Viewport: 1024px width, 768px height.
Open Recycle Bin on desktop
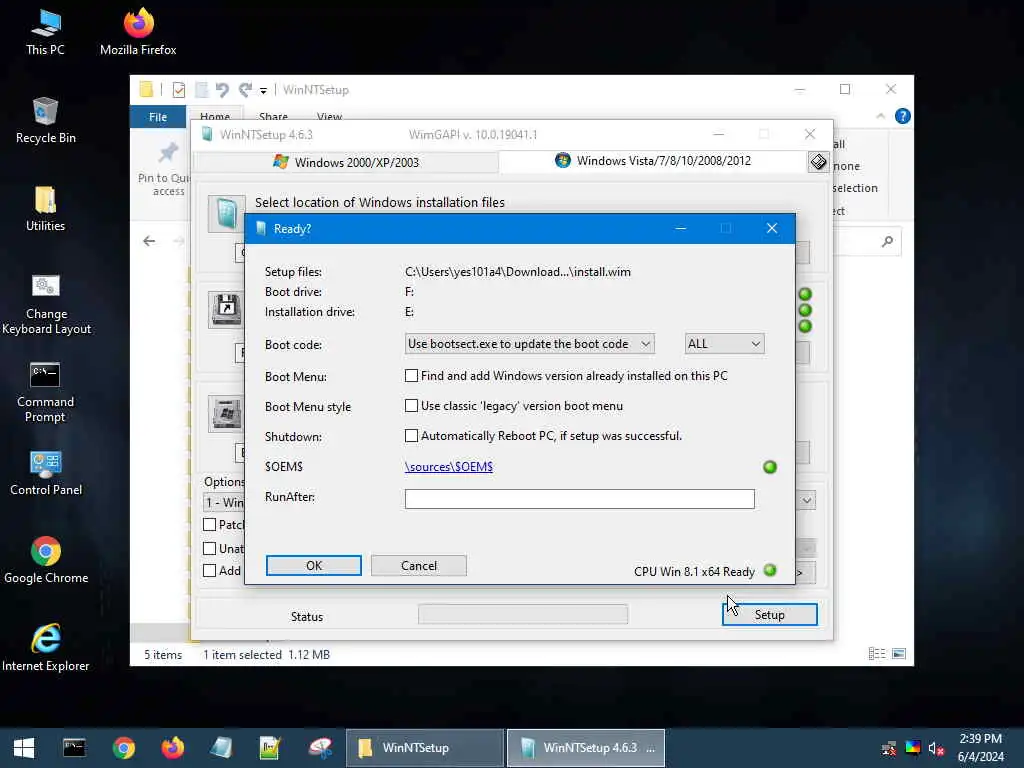45,120
